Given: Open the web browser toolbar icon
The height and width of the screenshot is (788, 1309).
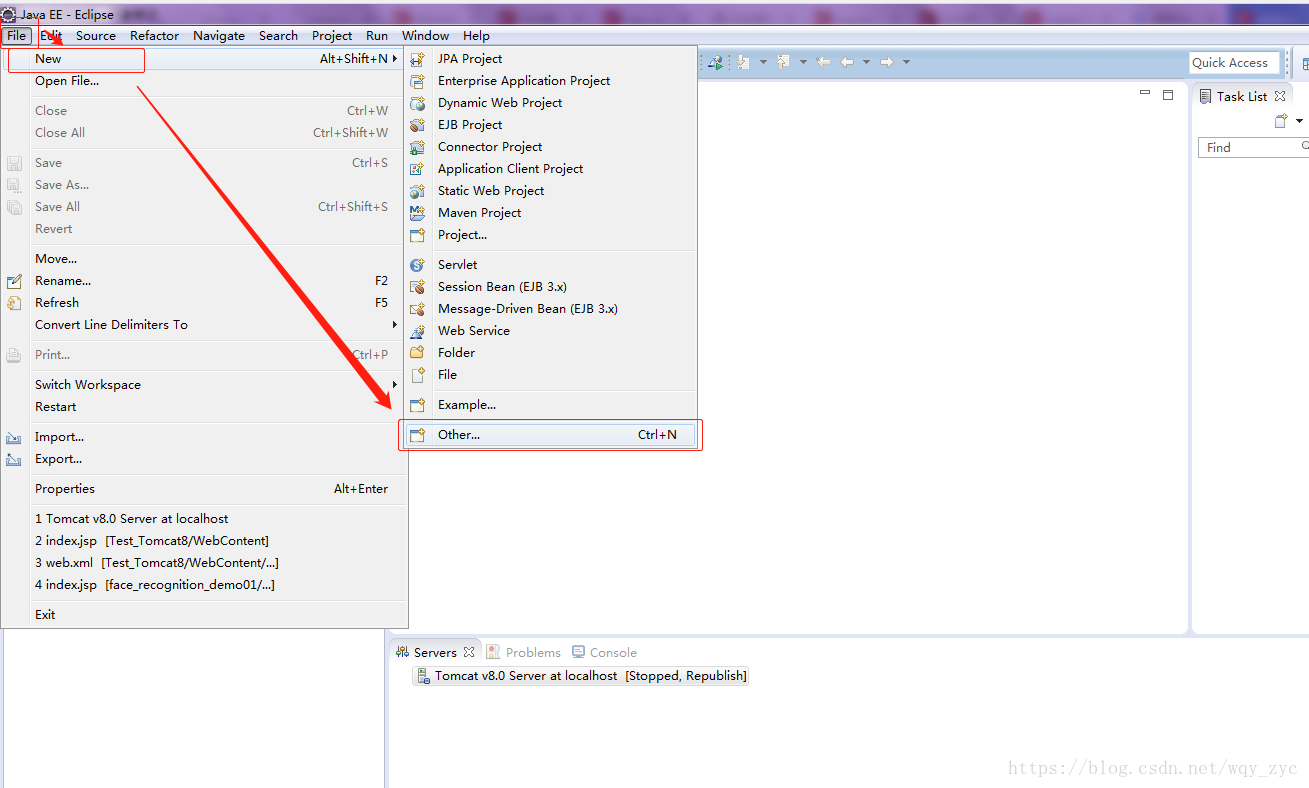Looking at the screenshot, I should point(715,62).
